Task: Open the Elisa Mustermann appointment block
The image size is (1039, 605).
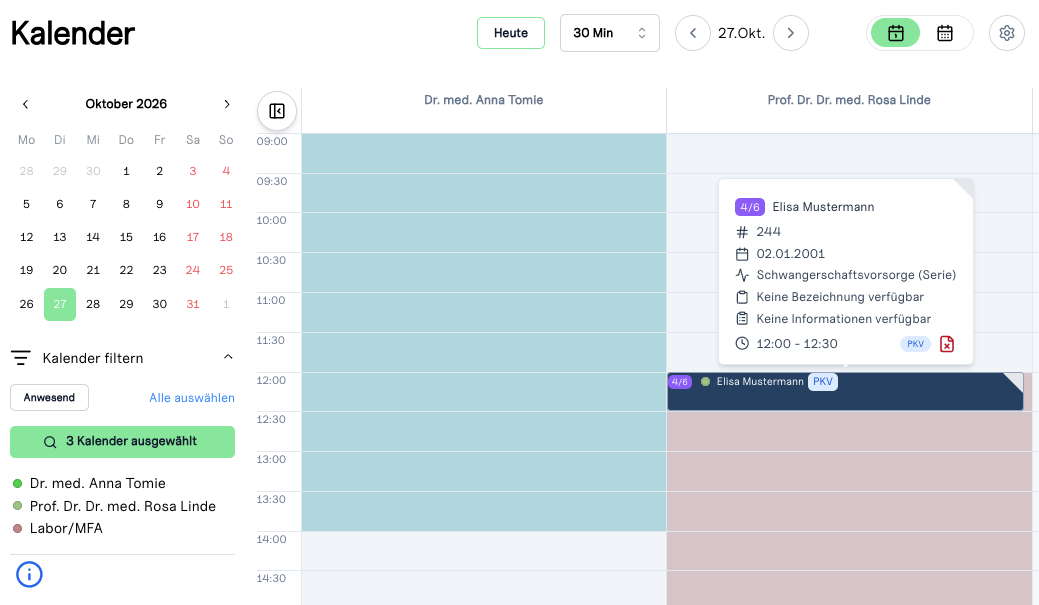Action: 846,392
